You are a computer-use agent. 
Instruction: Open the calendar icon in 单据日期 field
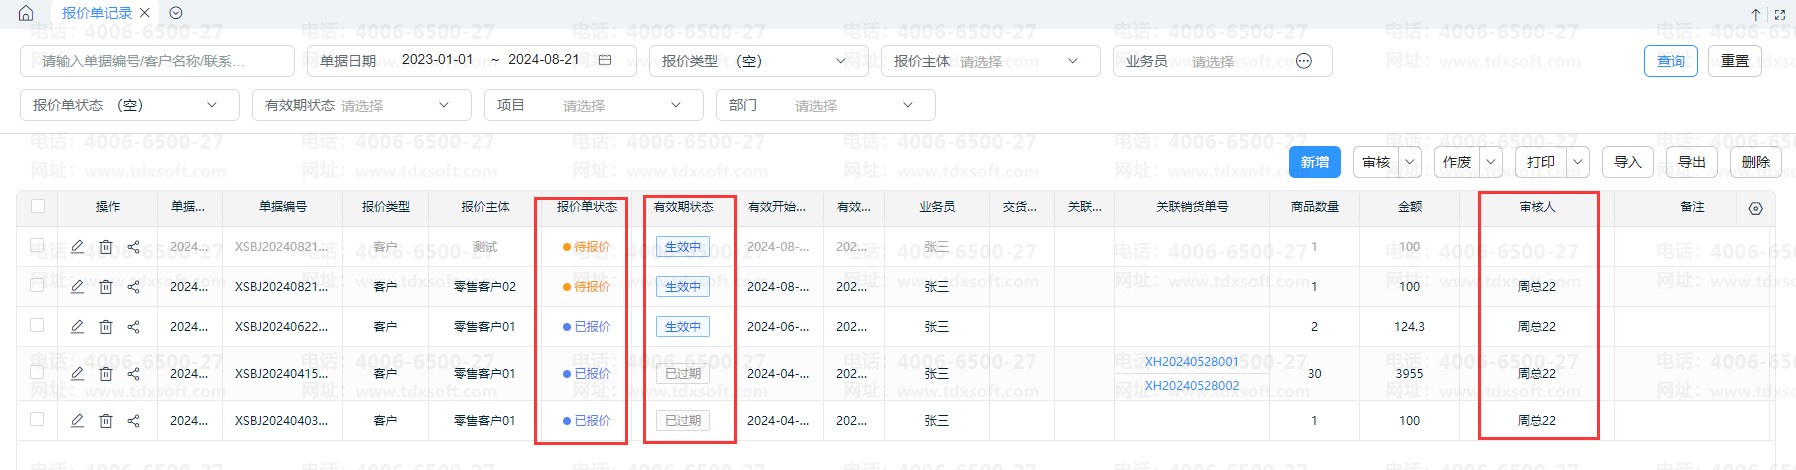coord(605,60)
